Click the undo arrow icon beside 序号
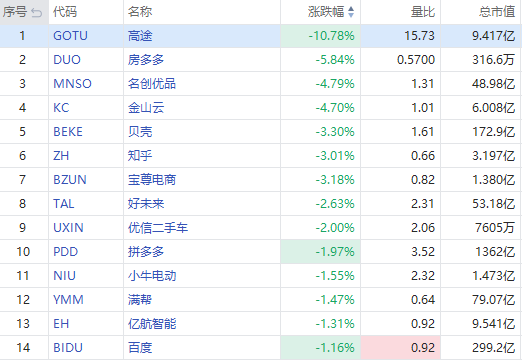Image resolution: width=522 pixels, height=360 pixels. (36, 13)
